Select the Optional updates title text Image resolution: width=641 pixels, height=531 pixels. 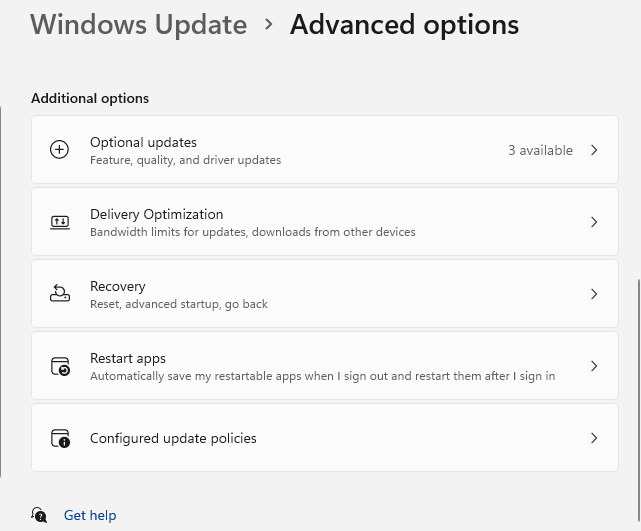[143, 142]
